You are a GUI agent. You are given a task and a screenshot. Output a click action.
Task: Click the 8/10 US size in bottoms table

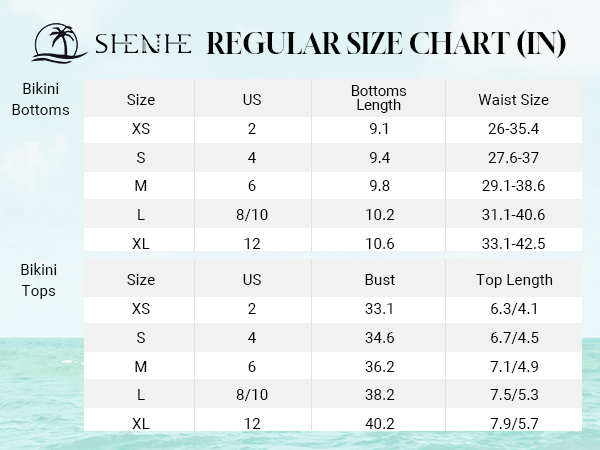[x=252, y=215]
